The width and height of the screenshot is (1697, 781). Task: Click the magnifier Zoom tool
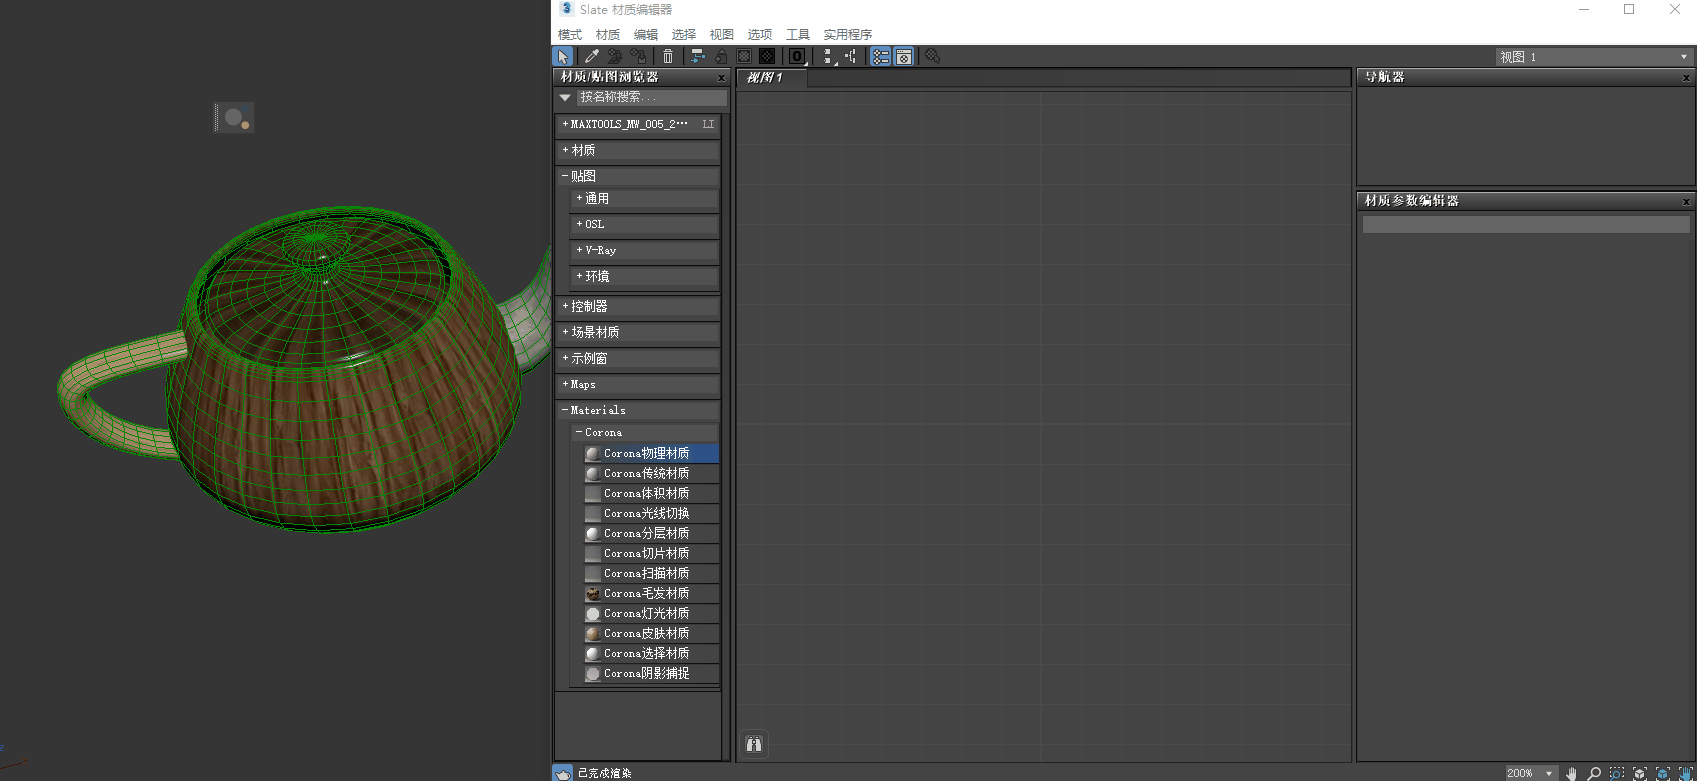1594,773
